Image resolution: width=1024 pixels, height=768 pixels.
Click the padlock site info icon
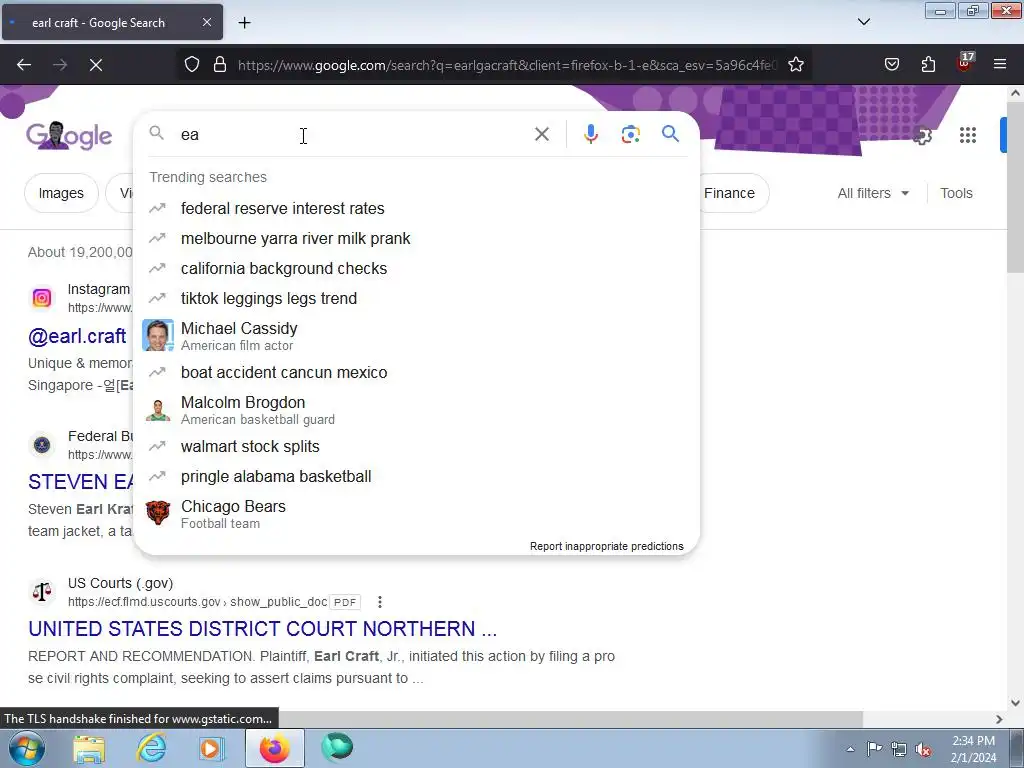point(220,65)
